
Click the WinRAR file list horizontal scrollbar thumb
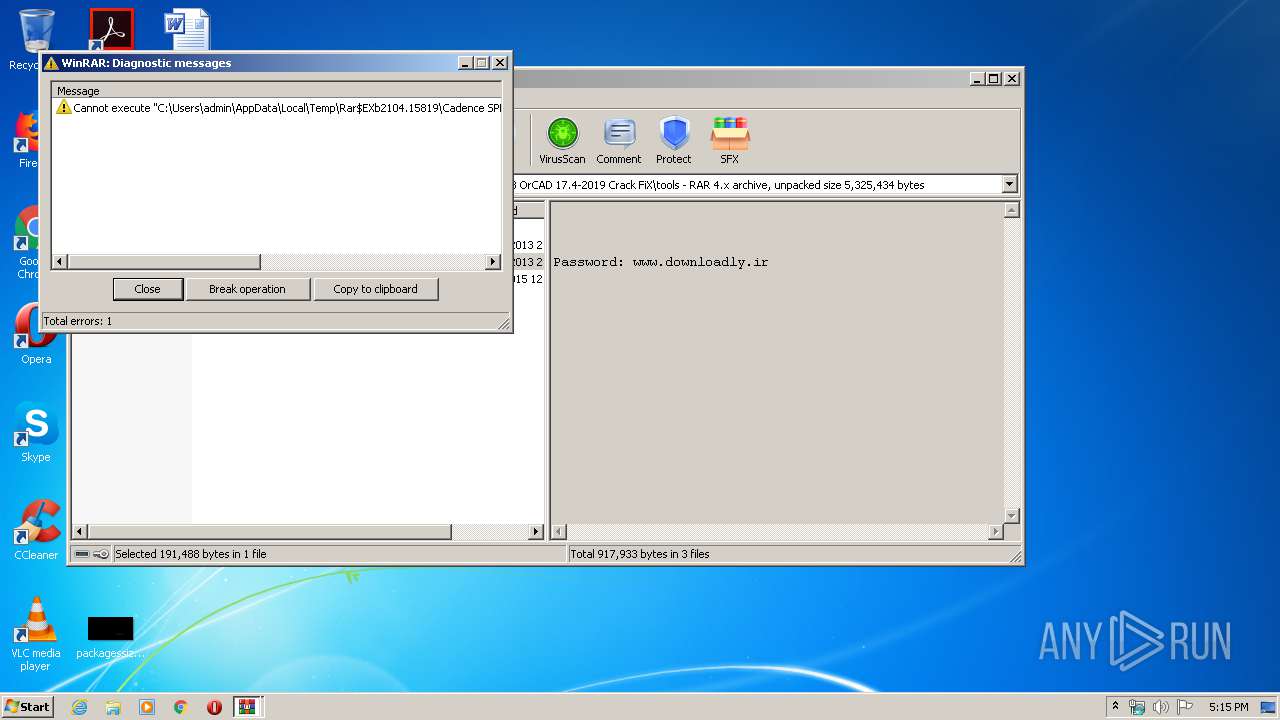(270, 532)
